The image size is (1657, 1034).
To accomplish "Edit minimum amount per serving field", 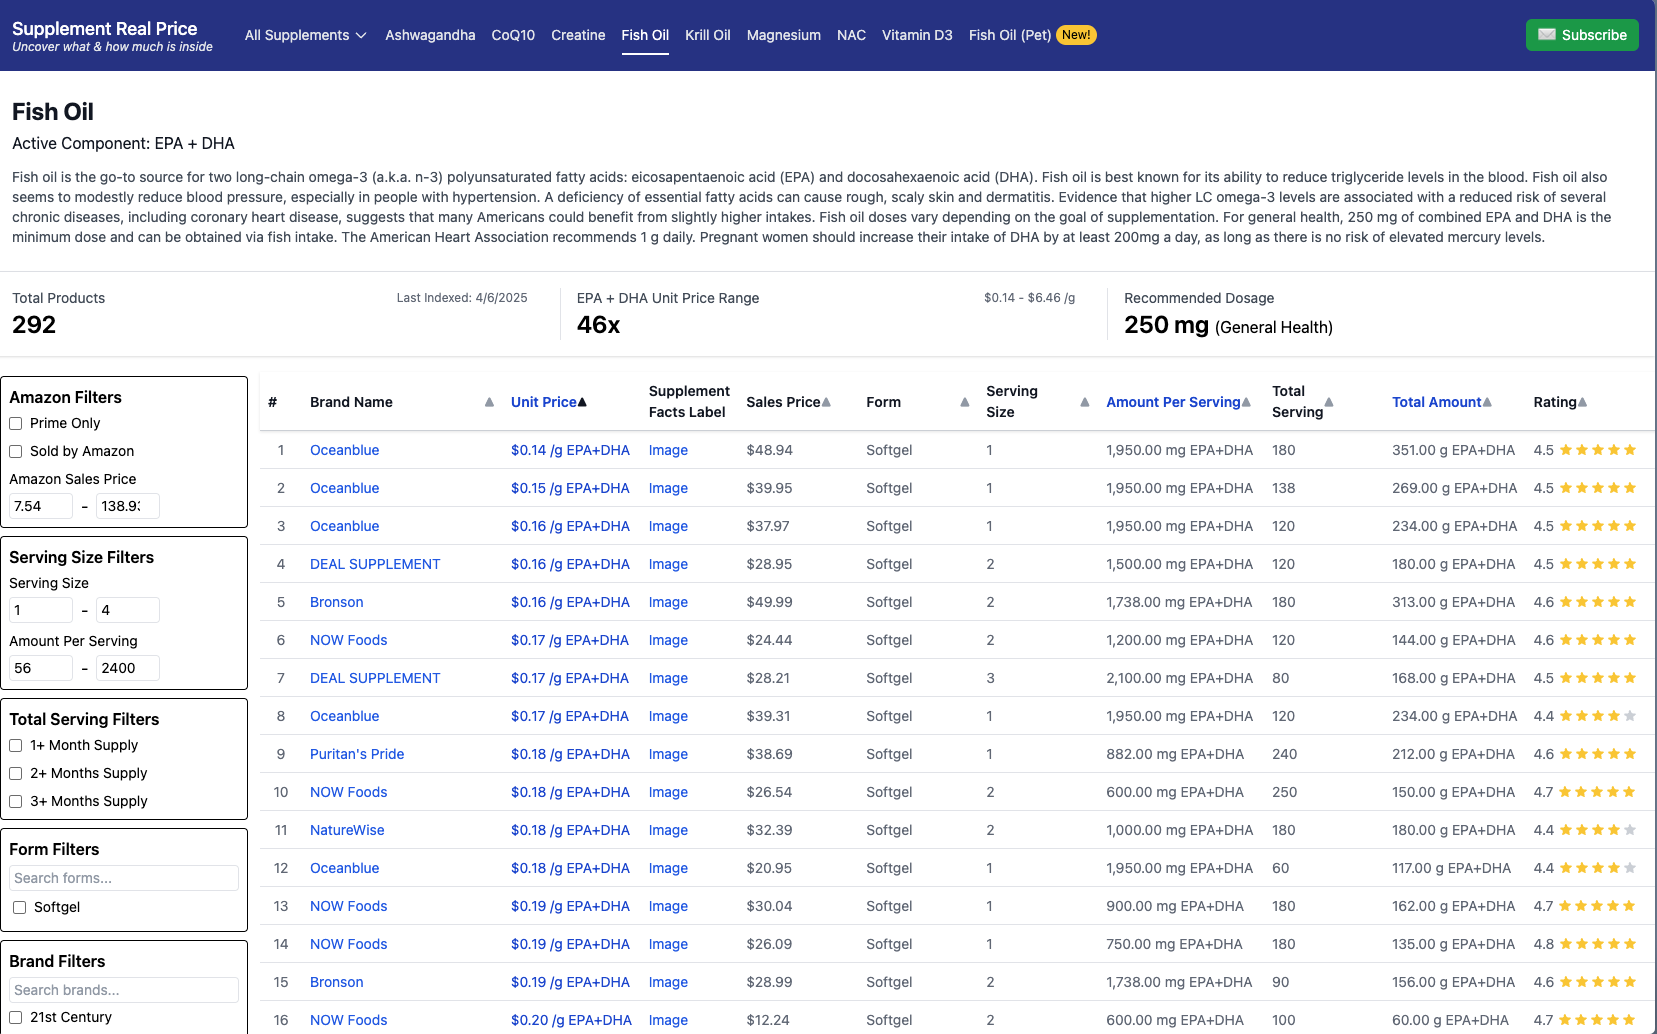I will 41,668.
